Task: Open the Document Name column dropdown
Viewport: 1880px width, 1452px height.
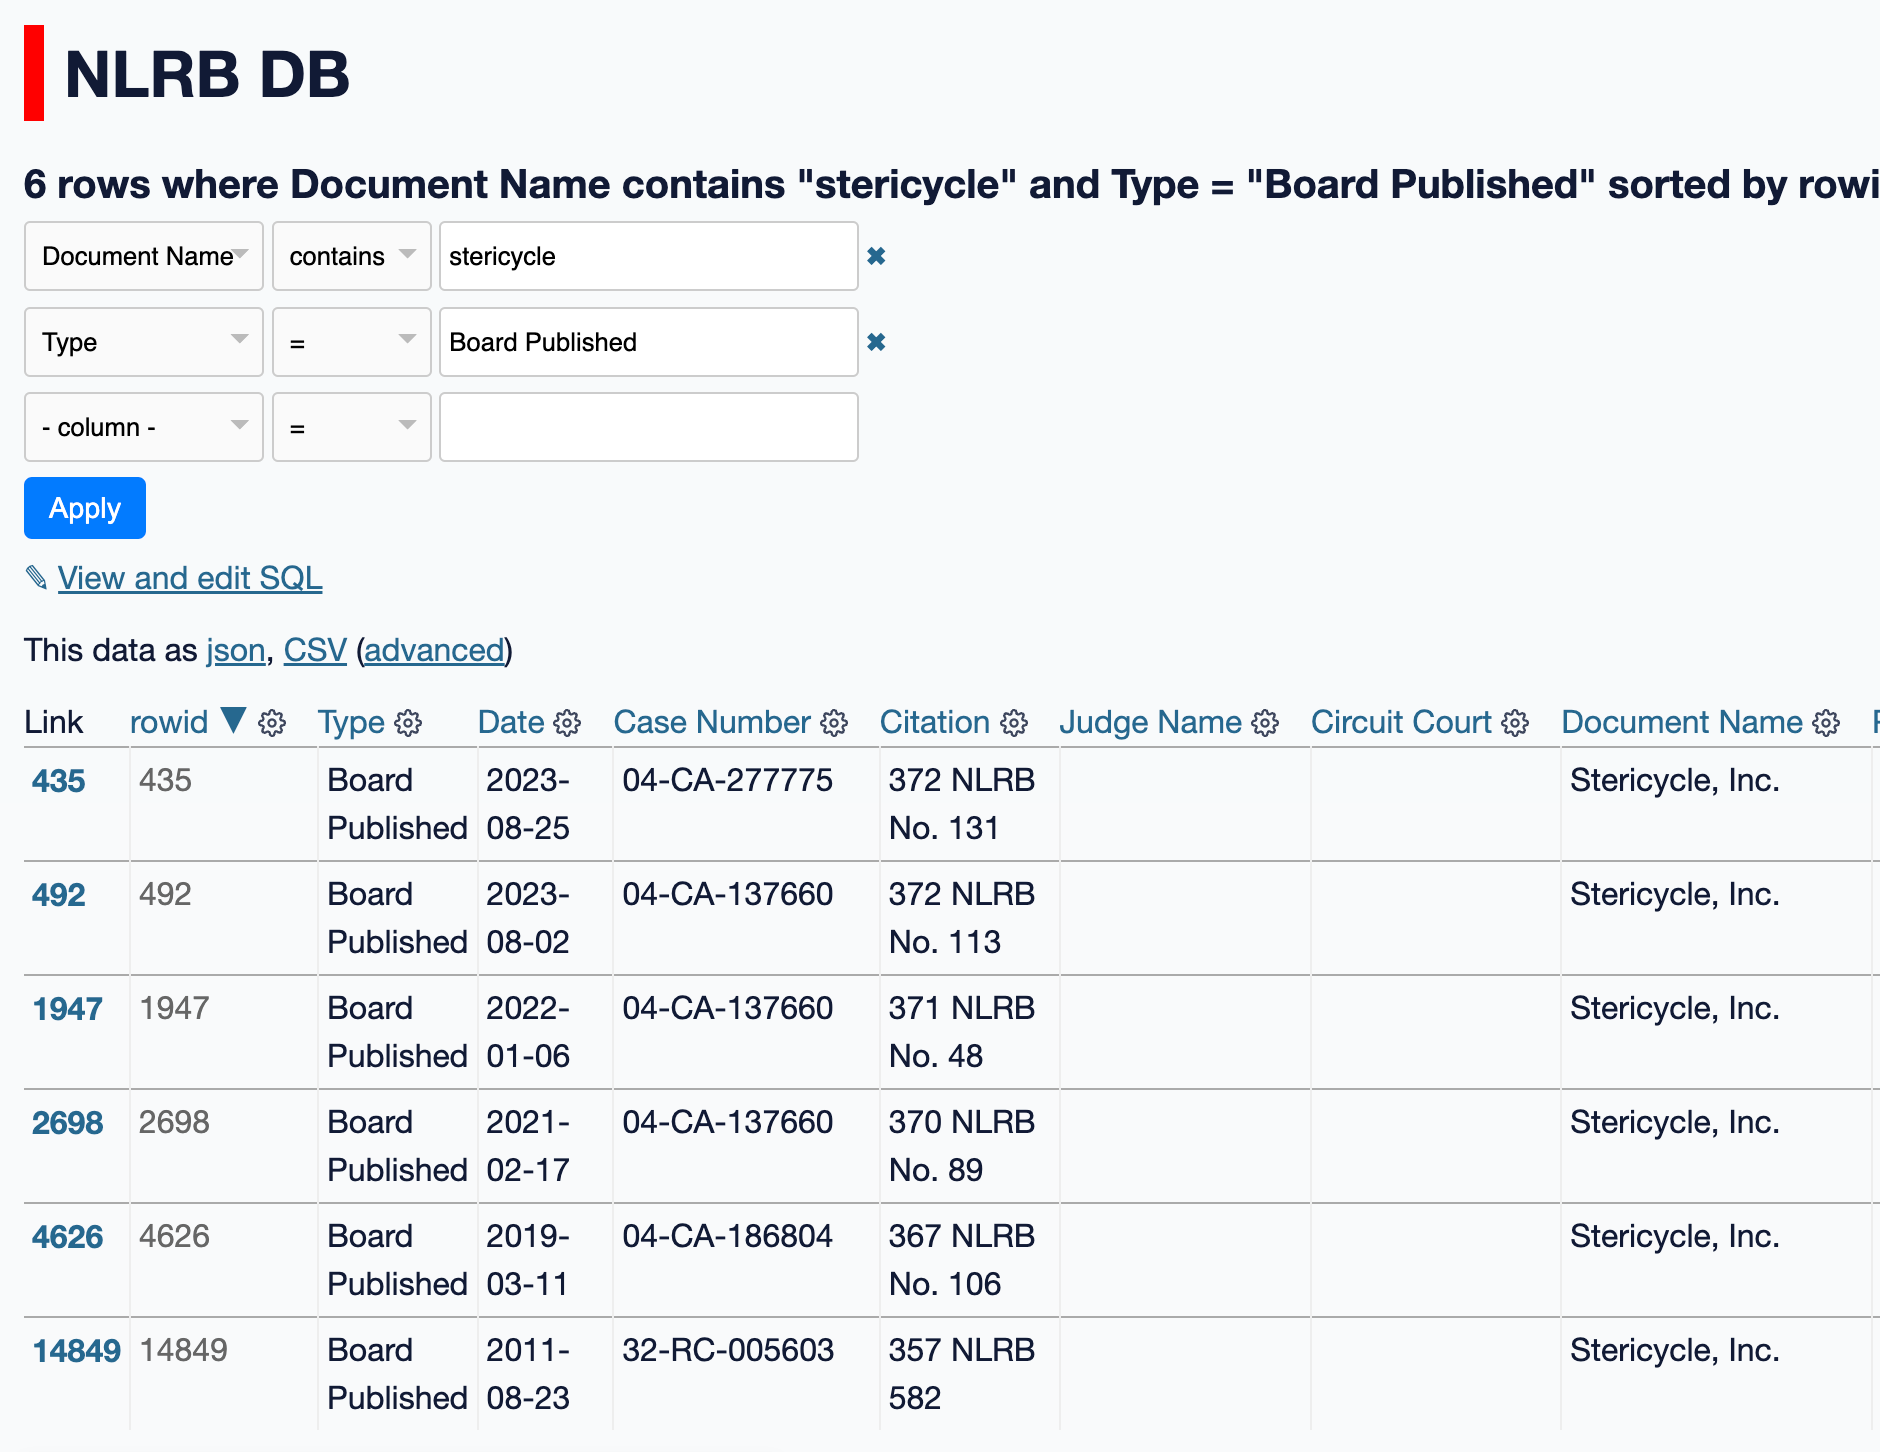Action: (x=144, y=256)
